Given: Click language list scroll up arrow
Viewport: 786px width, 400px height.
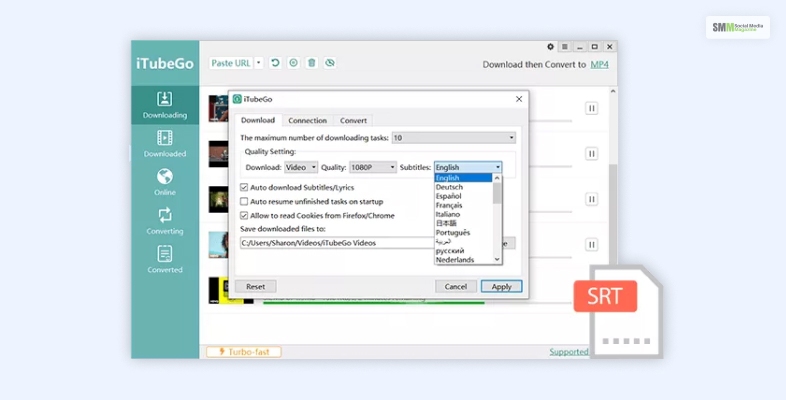Looking at the screenshot, I should point(497,178).
